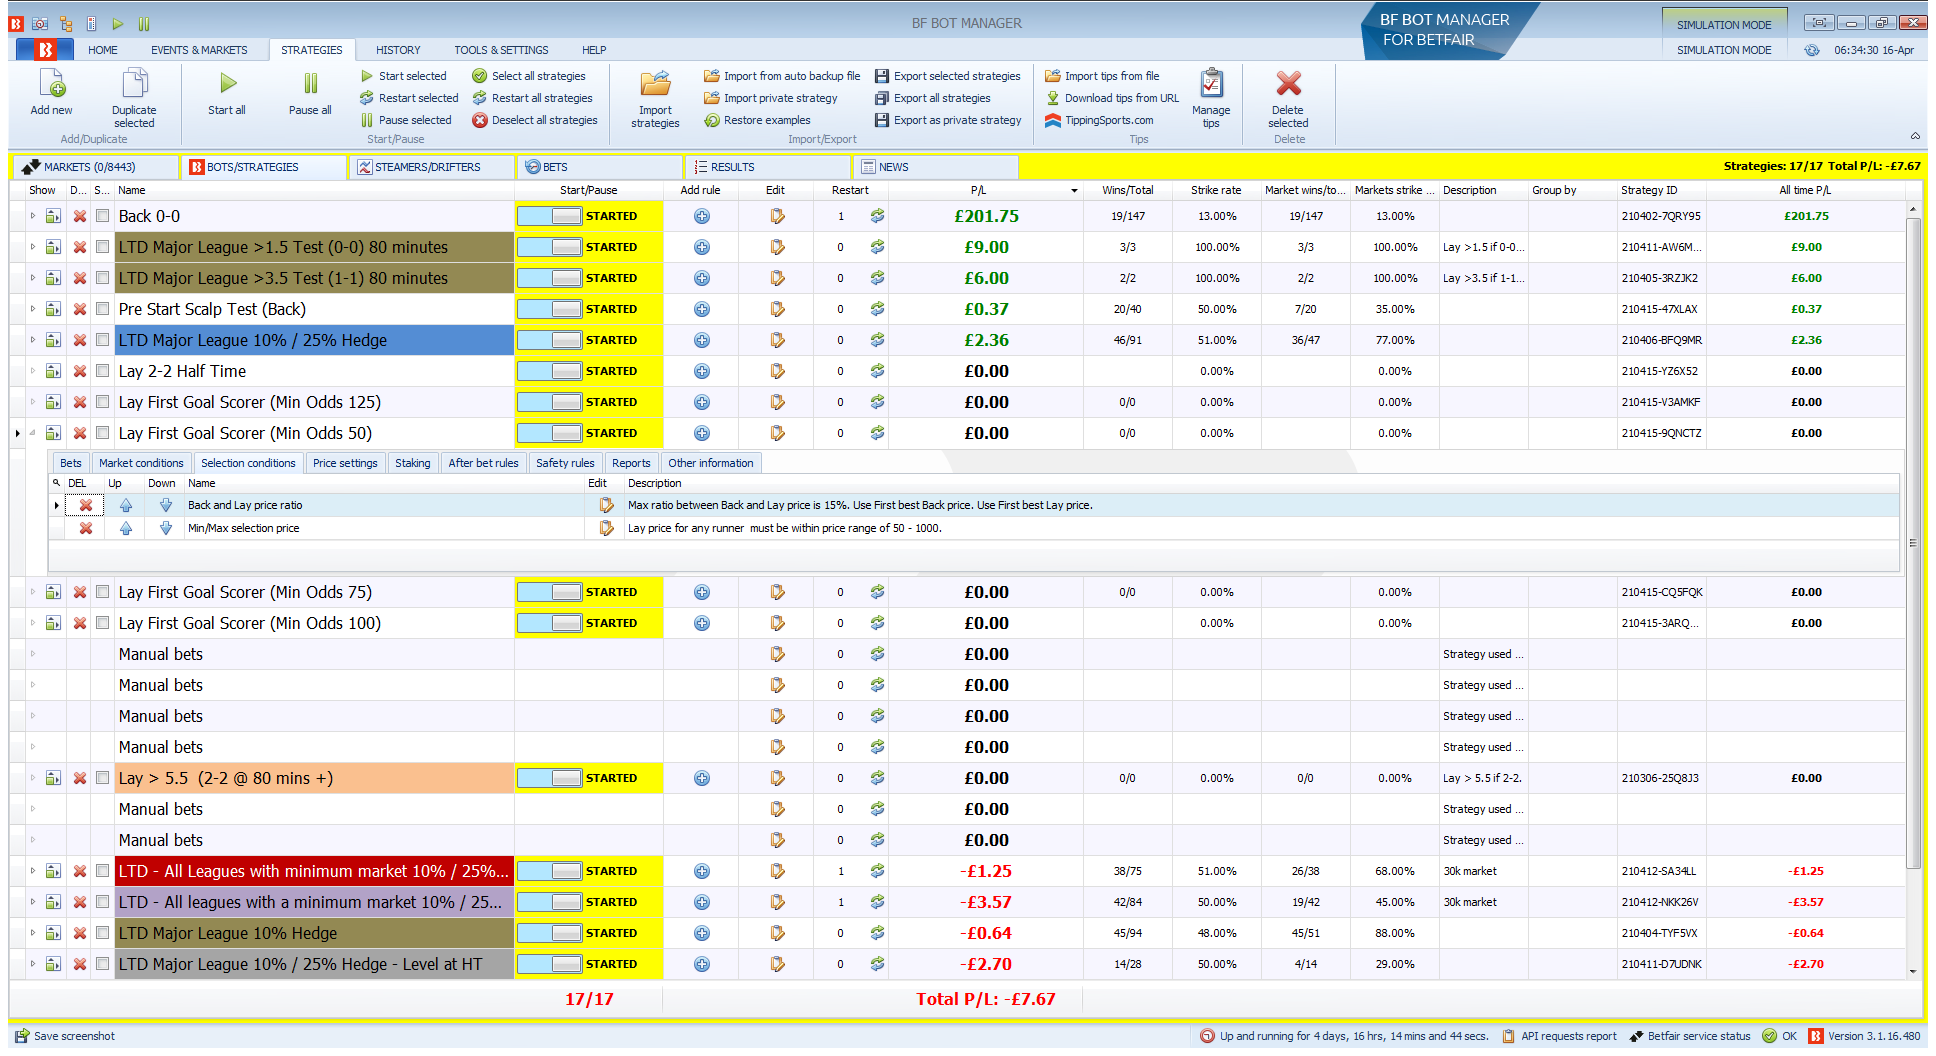Viewport: 1936px width, 1056px height.
Task: Add rule to Lay > 5.5 strategy
Action: click(702, 778)
